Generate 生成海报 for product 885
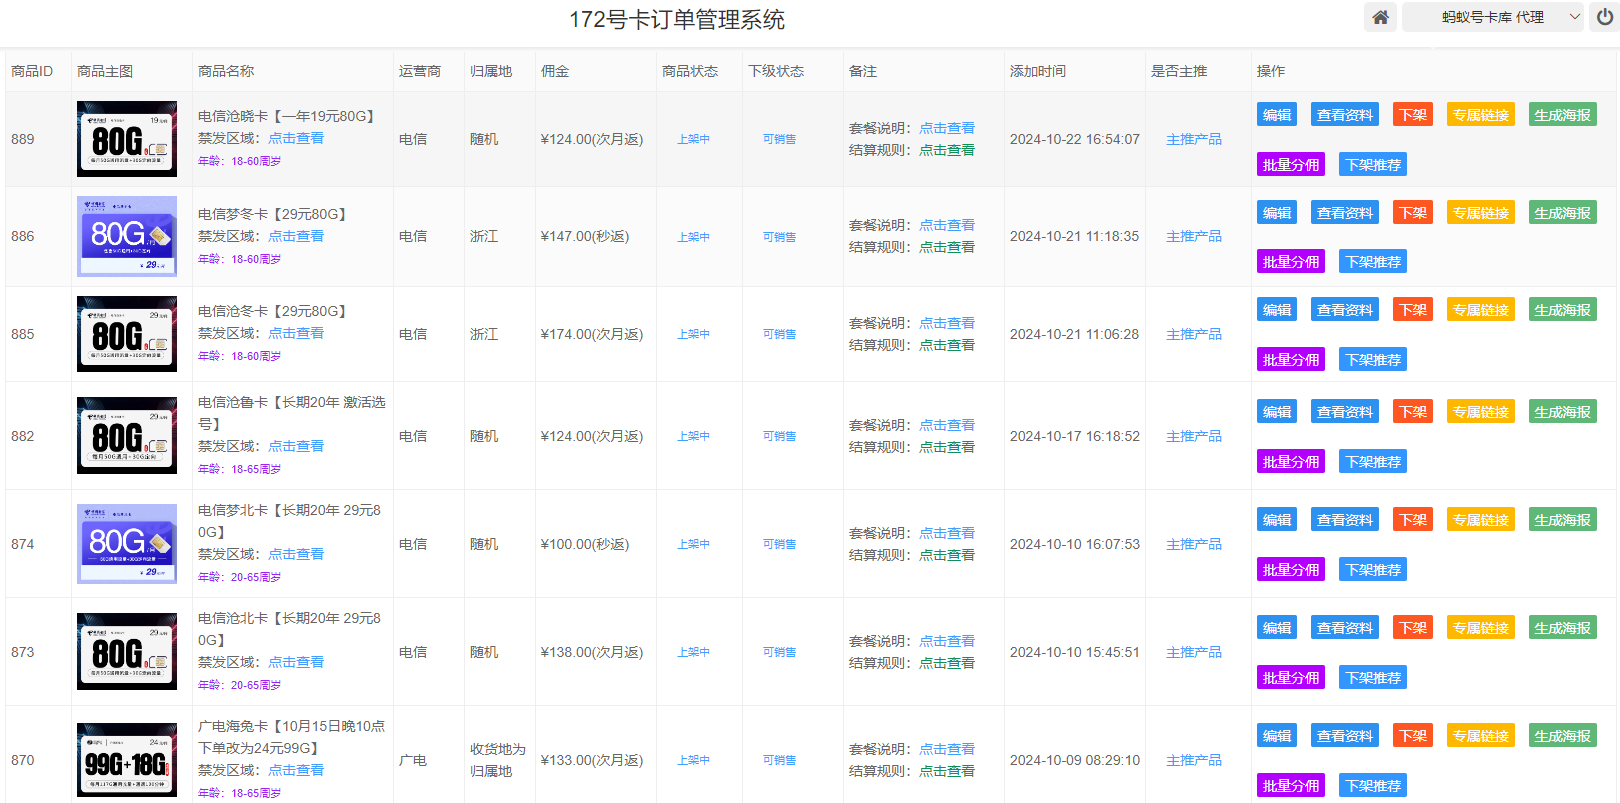 1563,310
